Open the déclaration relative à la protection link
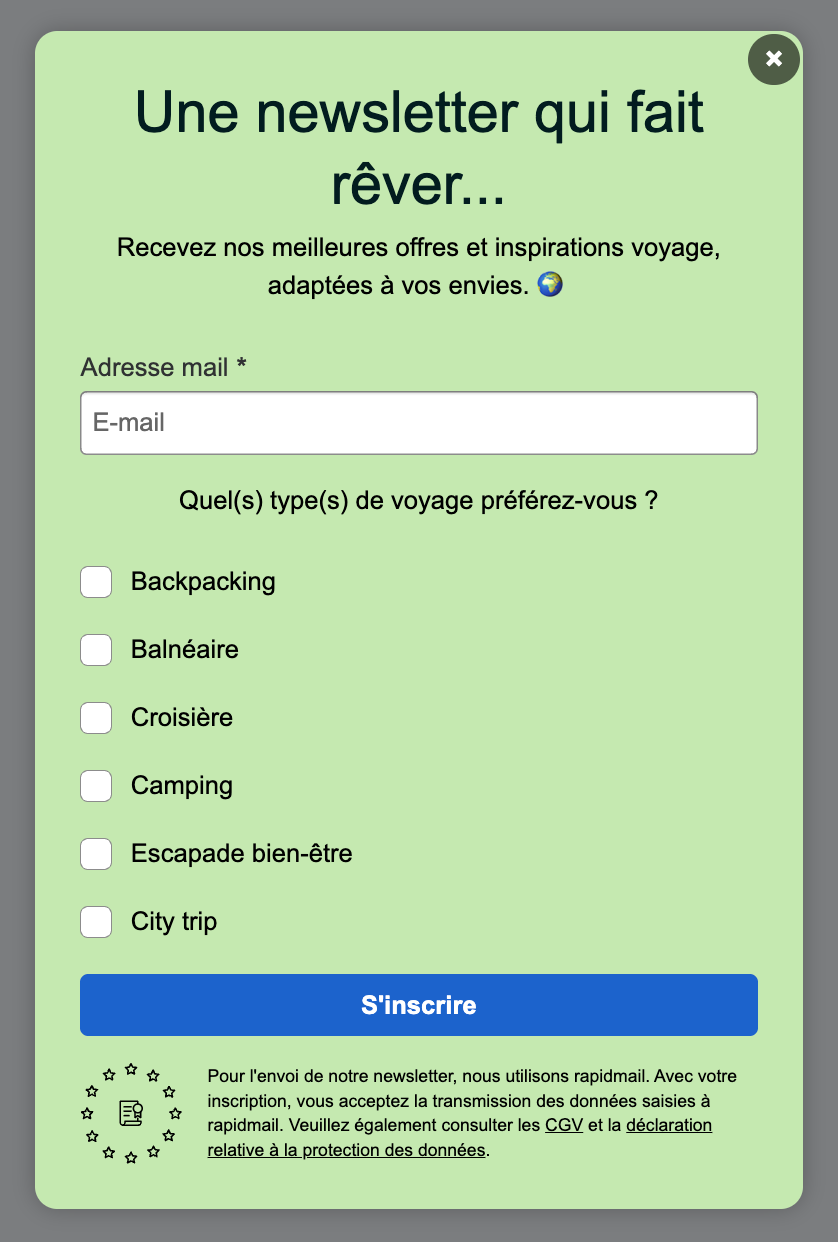 click(x=460, y=1138)
